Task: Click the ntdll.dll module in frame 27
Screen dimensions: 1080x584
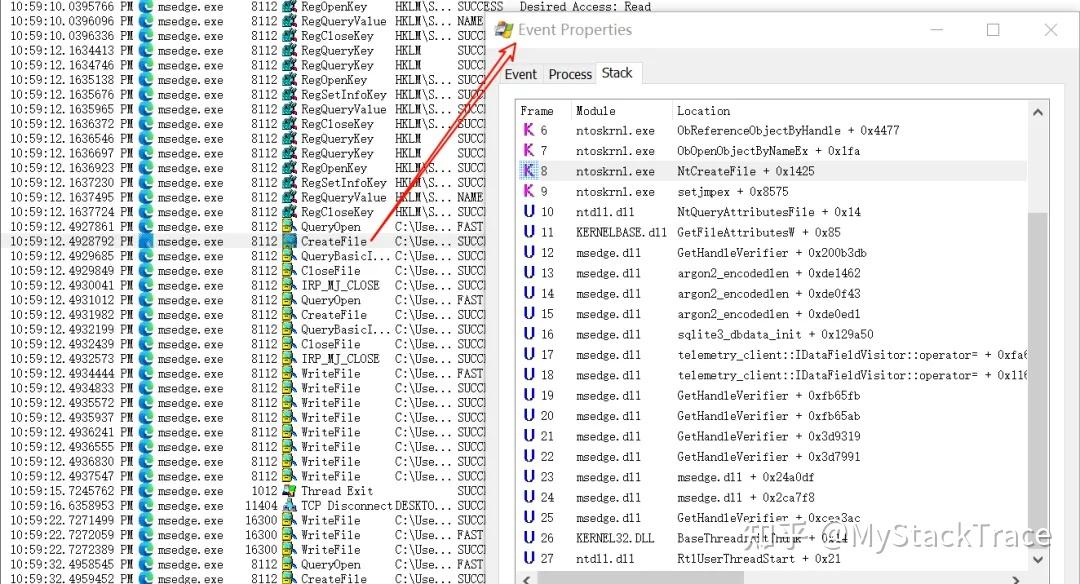Action: pos(605,559)
